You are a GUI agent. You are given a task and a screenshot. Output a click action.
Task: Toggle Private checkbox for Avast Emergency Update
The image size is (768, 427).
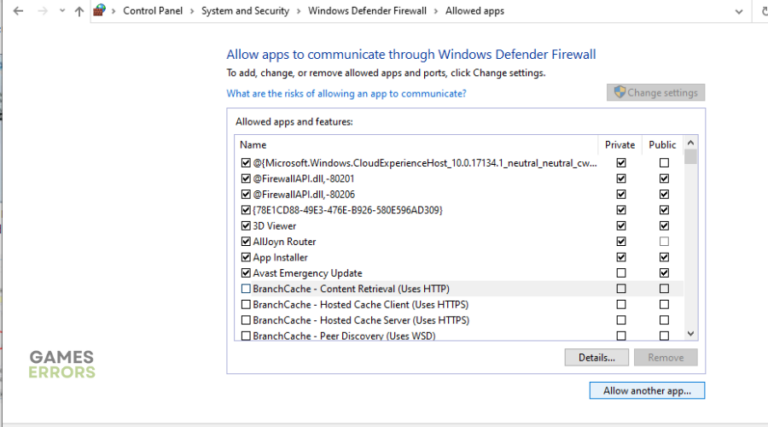[x=621, y=273]
